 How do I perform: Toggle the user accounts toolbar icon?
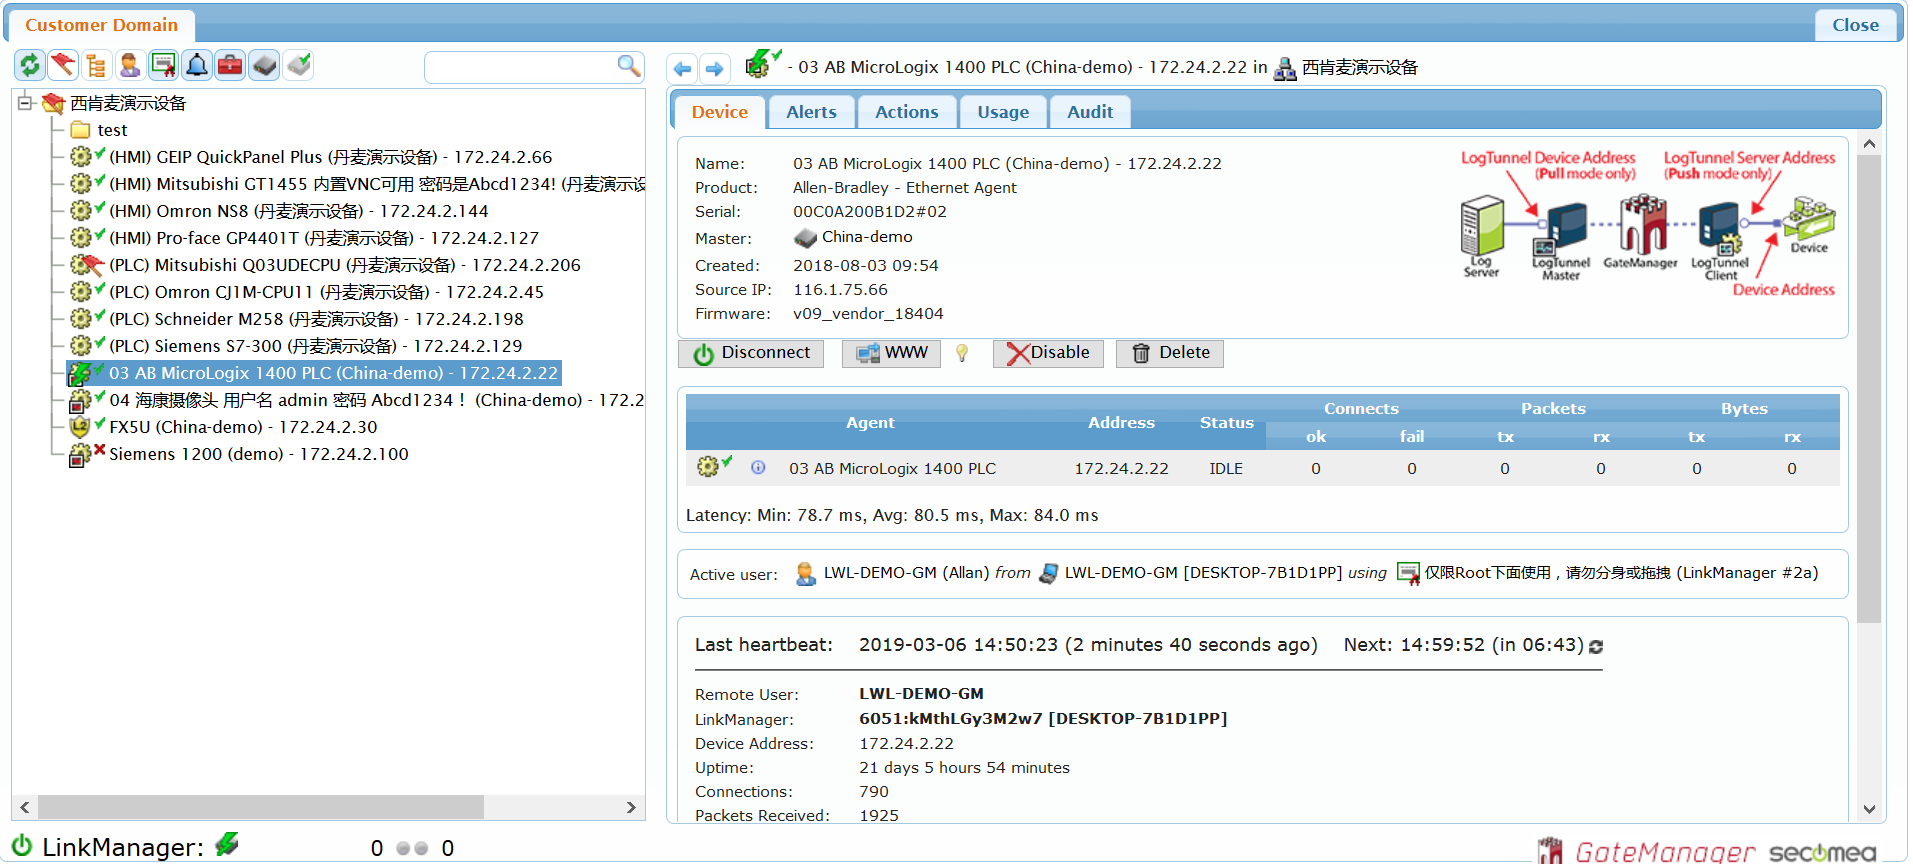pyautogui.click(x=130, y=66)
